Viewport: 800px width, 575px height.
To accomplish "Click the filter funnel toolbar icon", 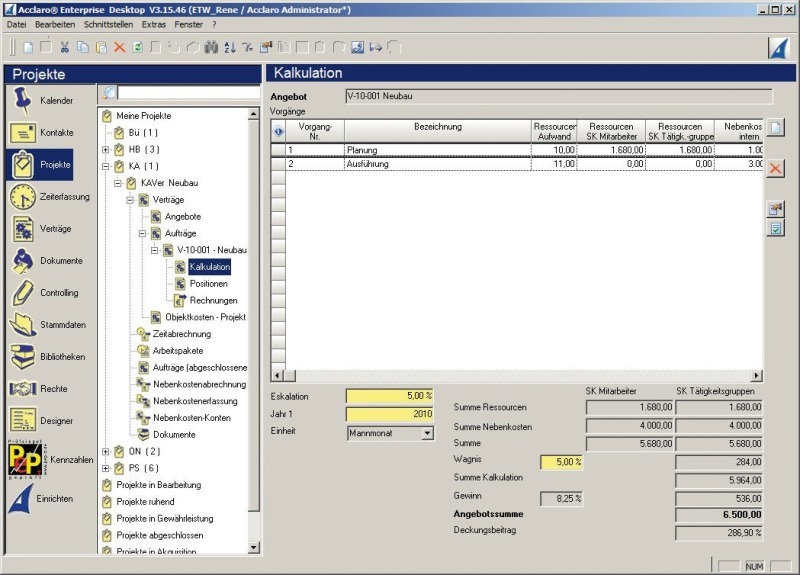I will [x=247, y=48].
